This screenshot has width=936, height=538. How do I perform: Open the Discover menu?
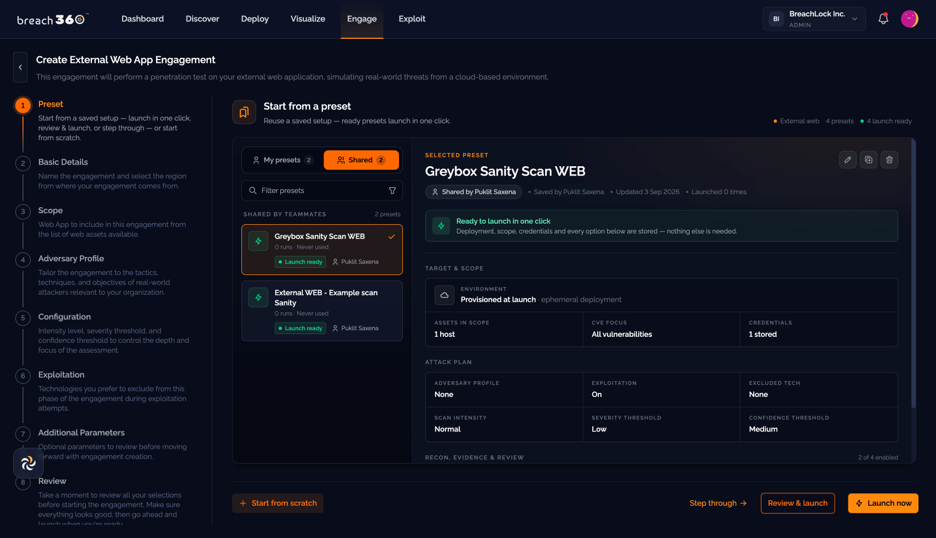click(x=202, y=19)
